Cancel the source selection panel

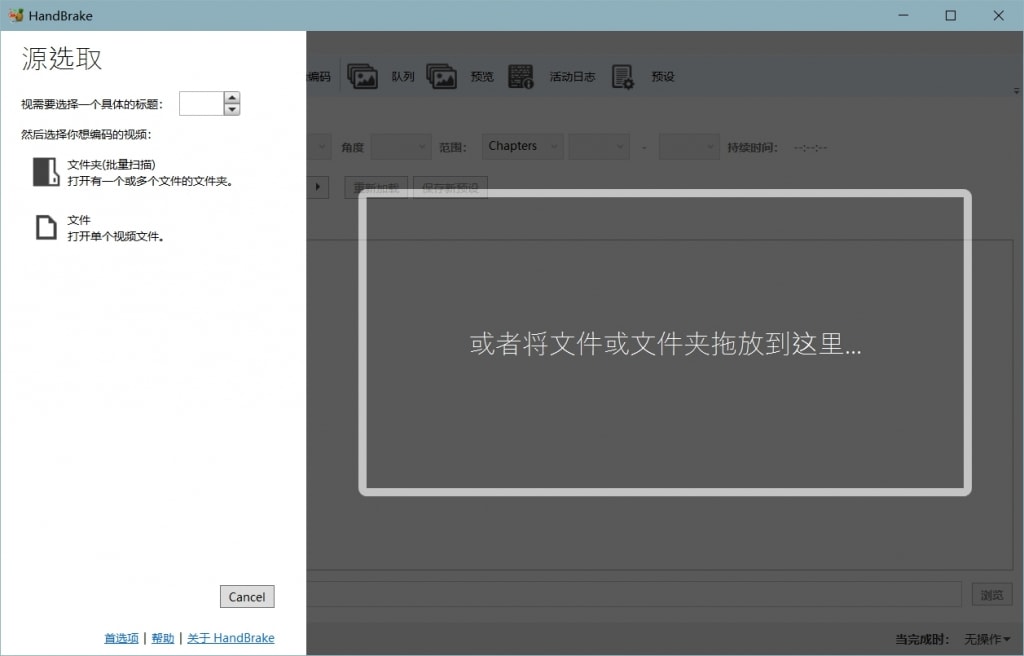click(247, 597)
